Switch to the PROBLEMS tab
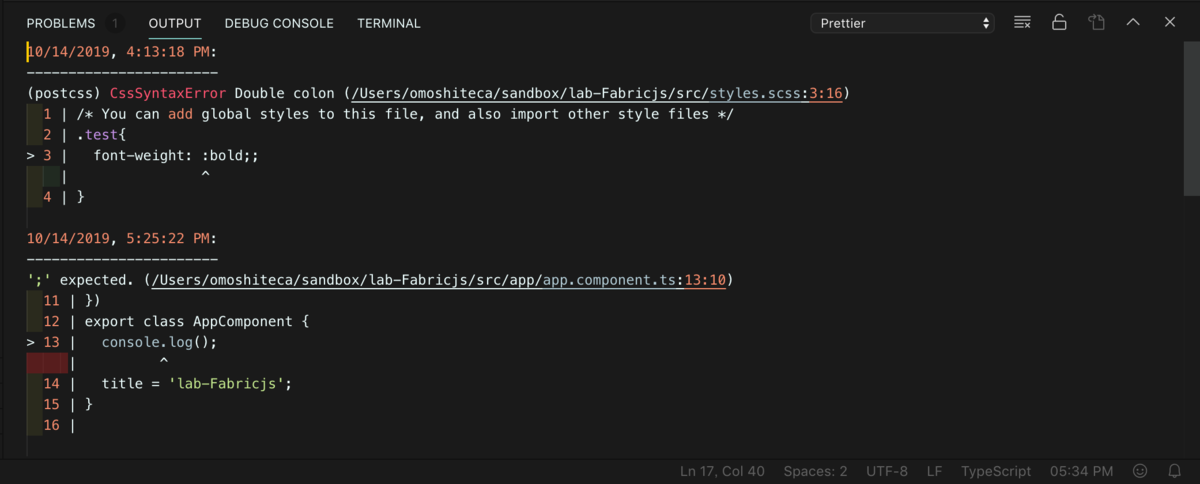The image size is (1200, 484). click(61, 23)
